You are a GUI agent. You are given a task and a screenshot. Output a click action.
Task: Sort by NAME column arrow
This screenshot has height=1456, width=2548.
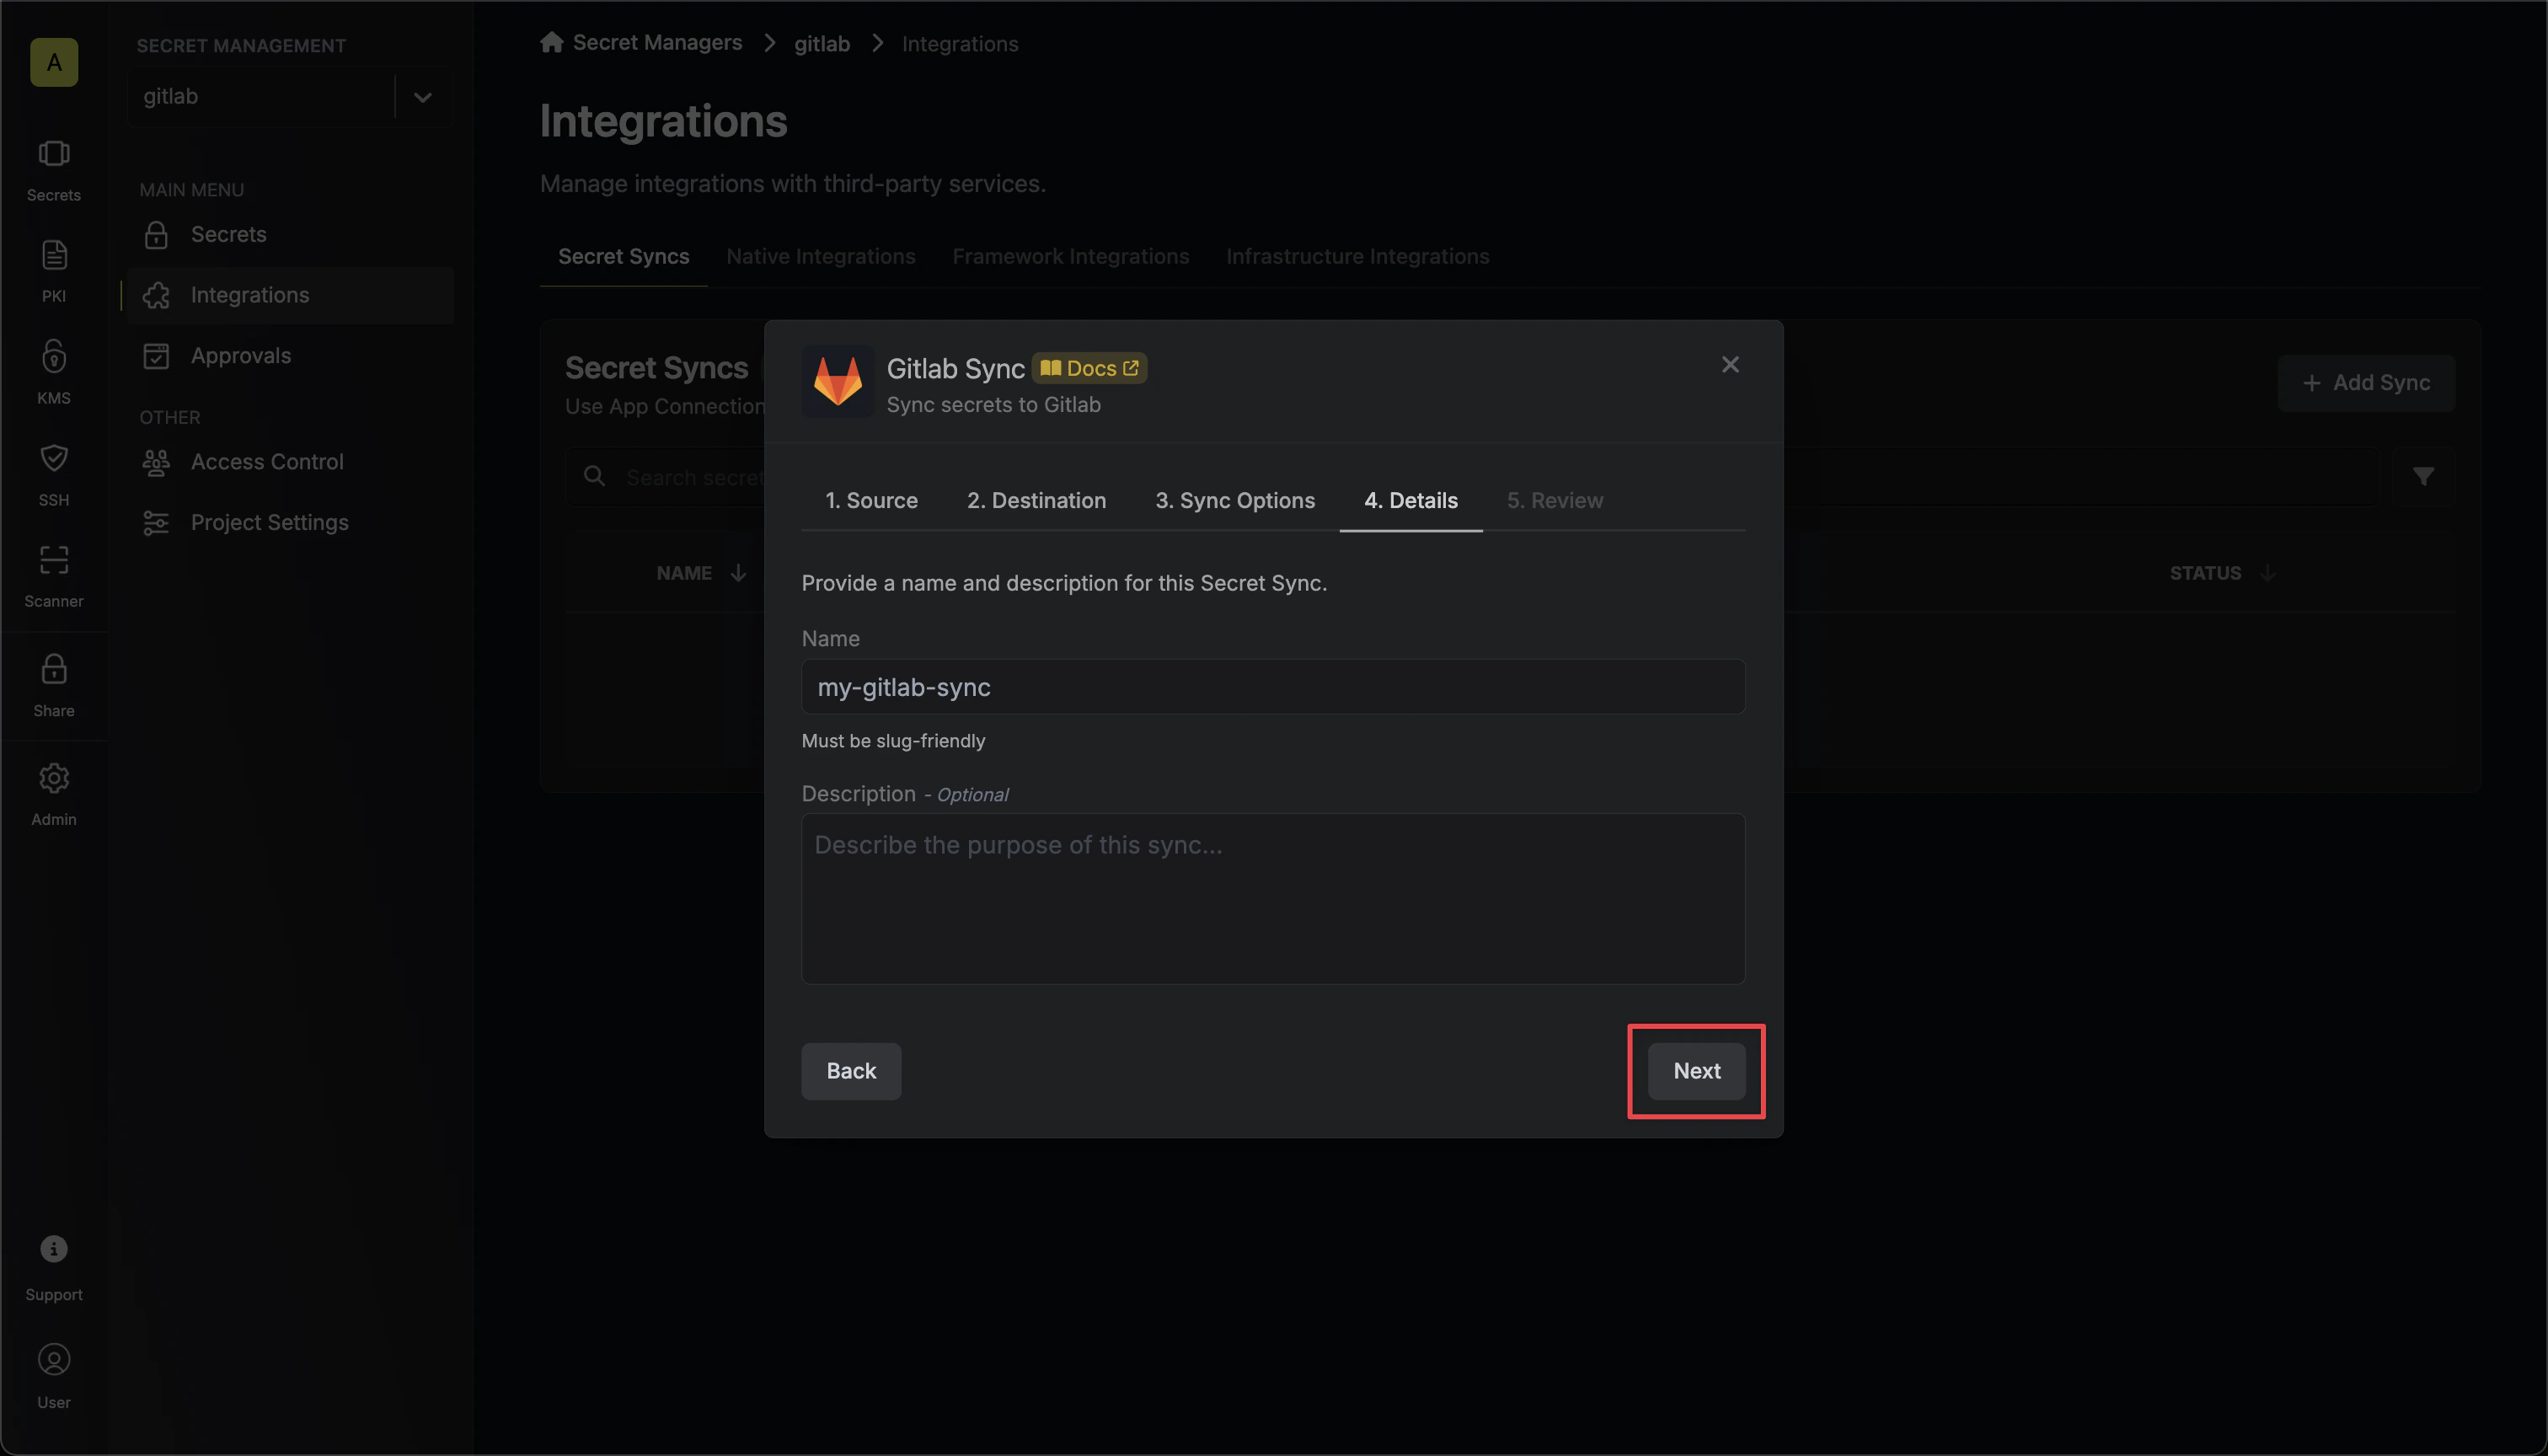pyautogui.click(x=738, y=573)
